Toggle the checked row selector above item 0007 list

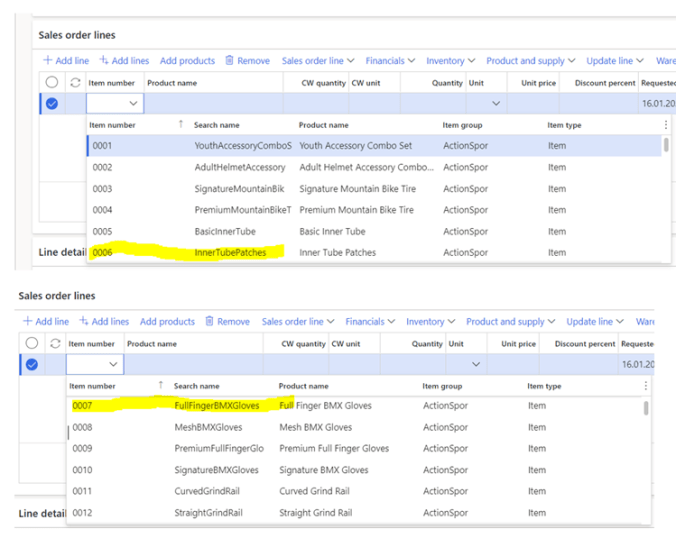click(x=32, y=364)
